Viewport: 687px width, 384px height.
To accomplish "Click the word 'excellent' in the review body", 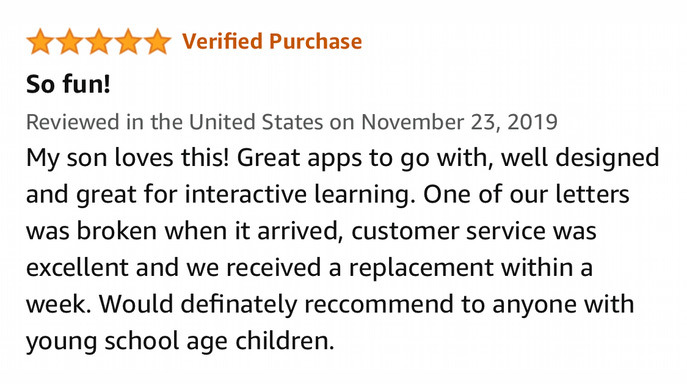I will pos(78,268).
